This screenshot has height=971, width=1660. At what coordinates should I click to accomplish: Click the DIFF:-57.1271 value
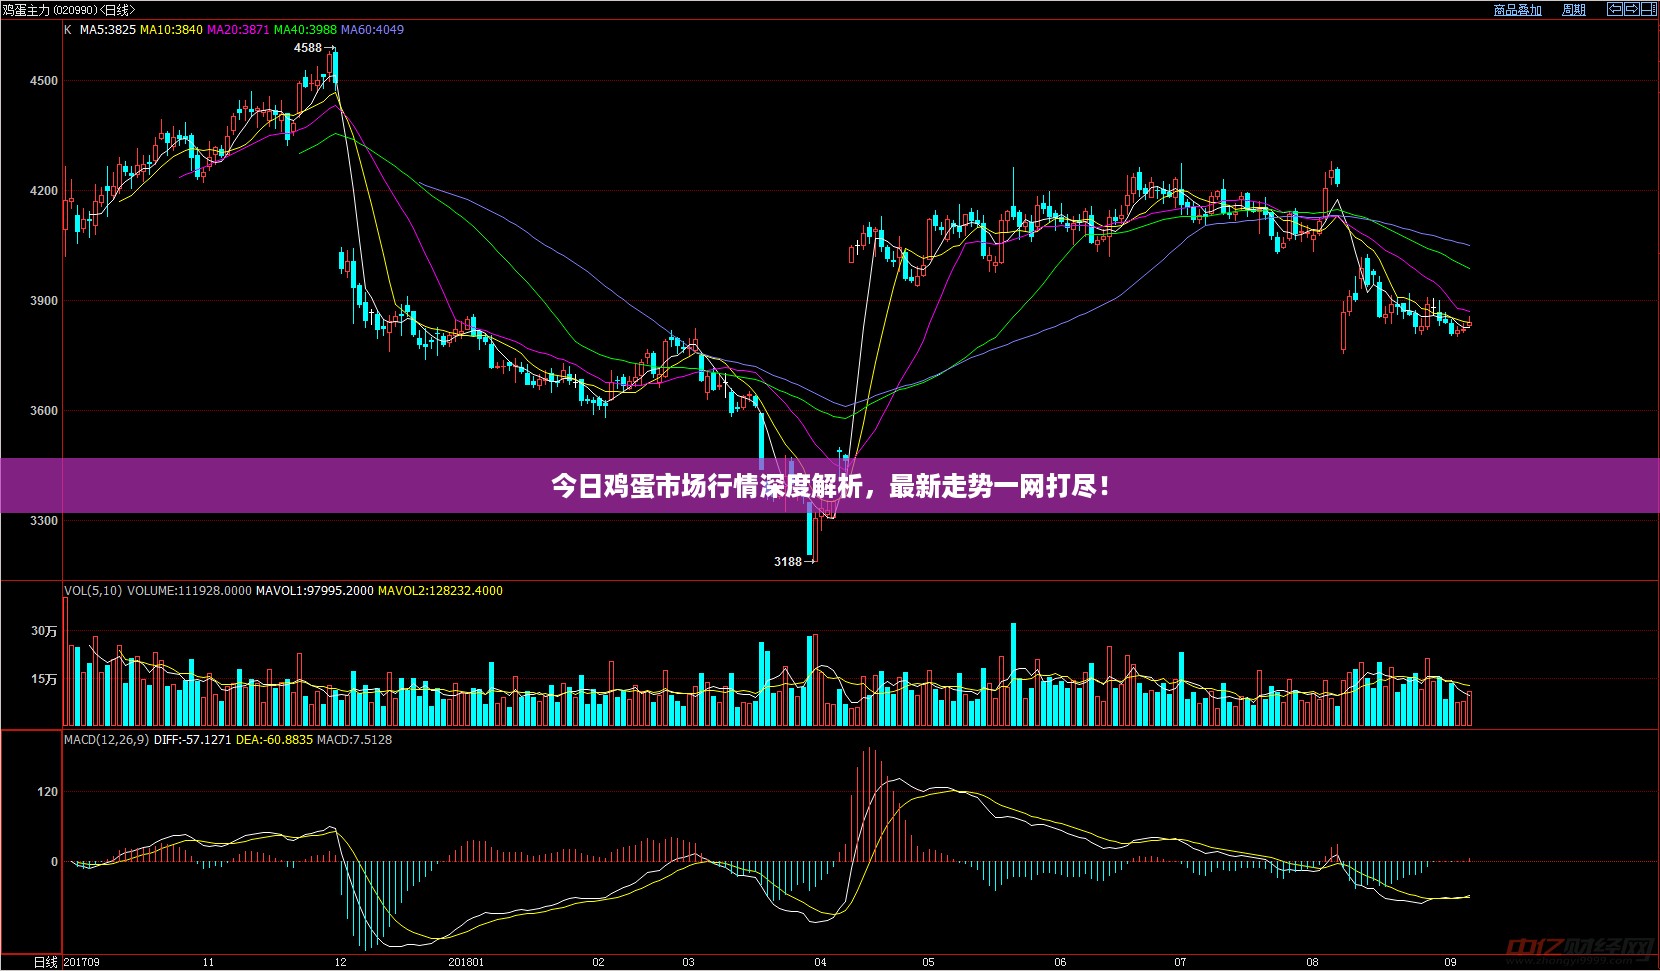pyautogui.click(x=192, y=740)
